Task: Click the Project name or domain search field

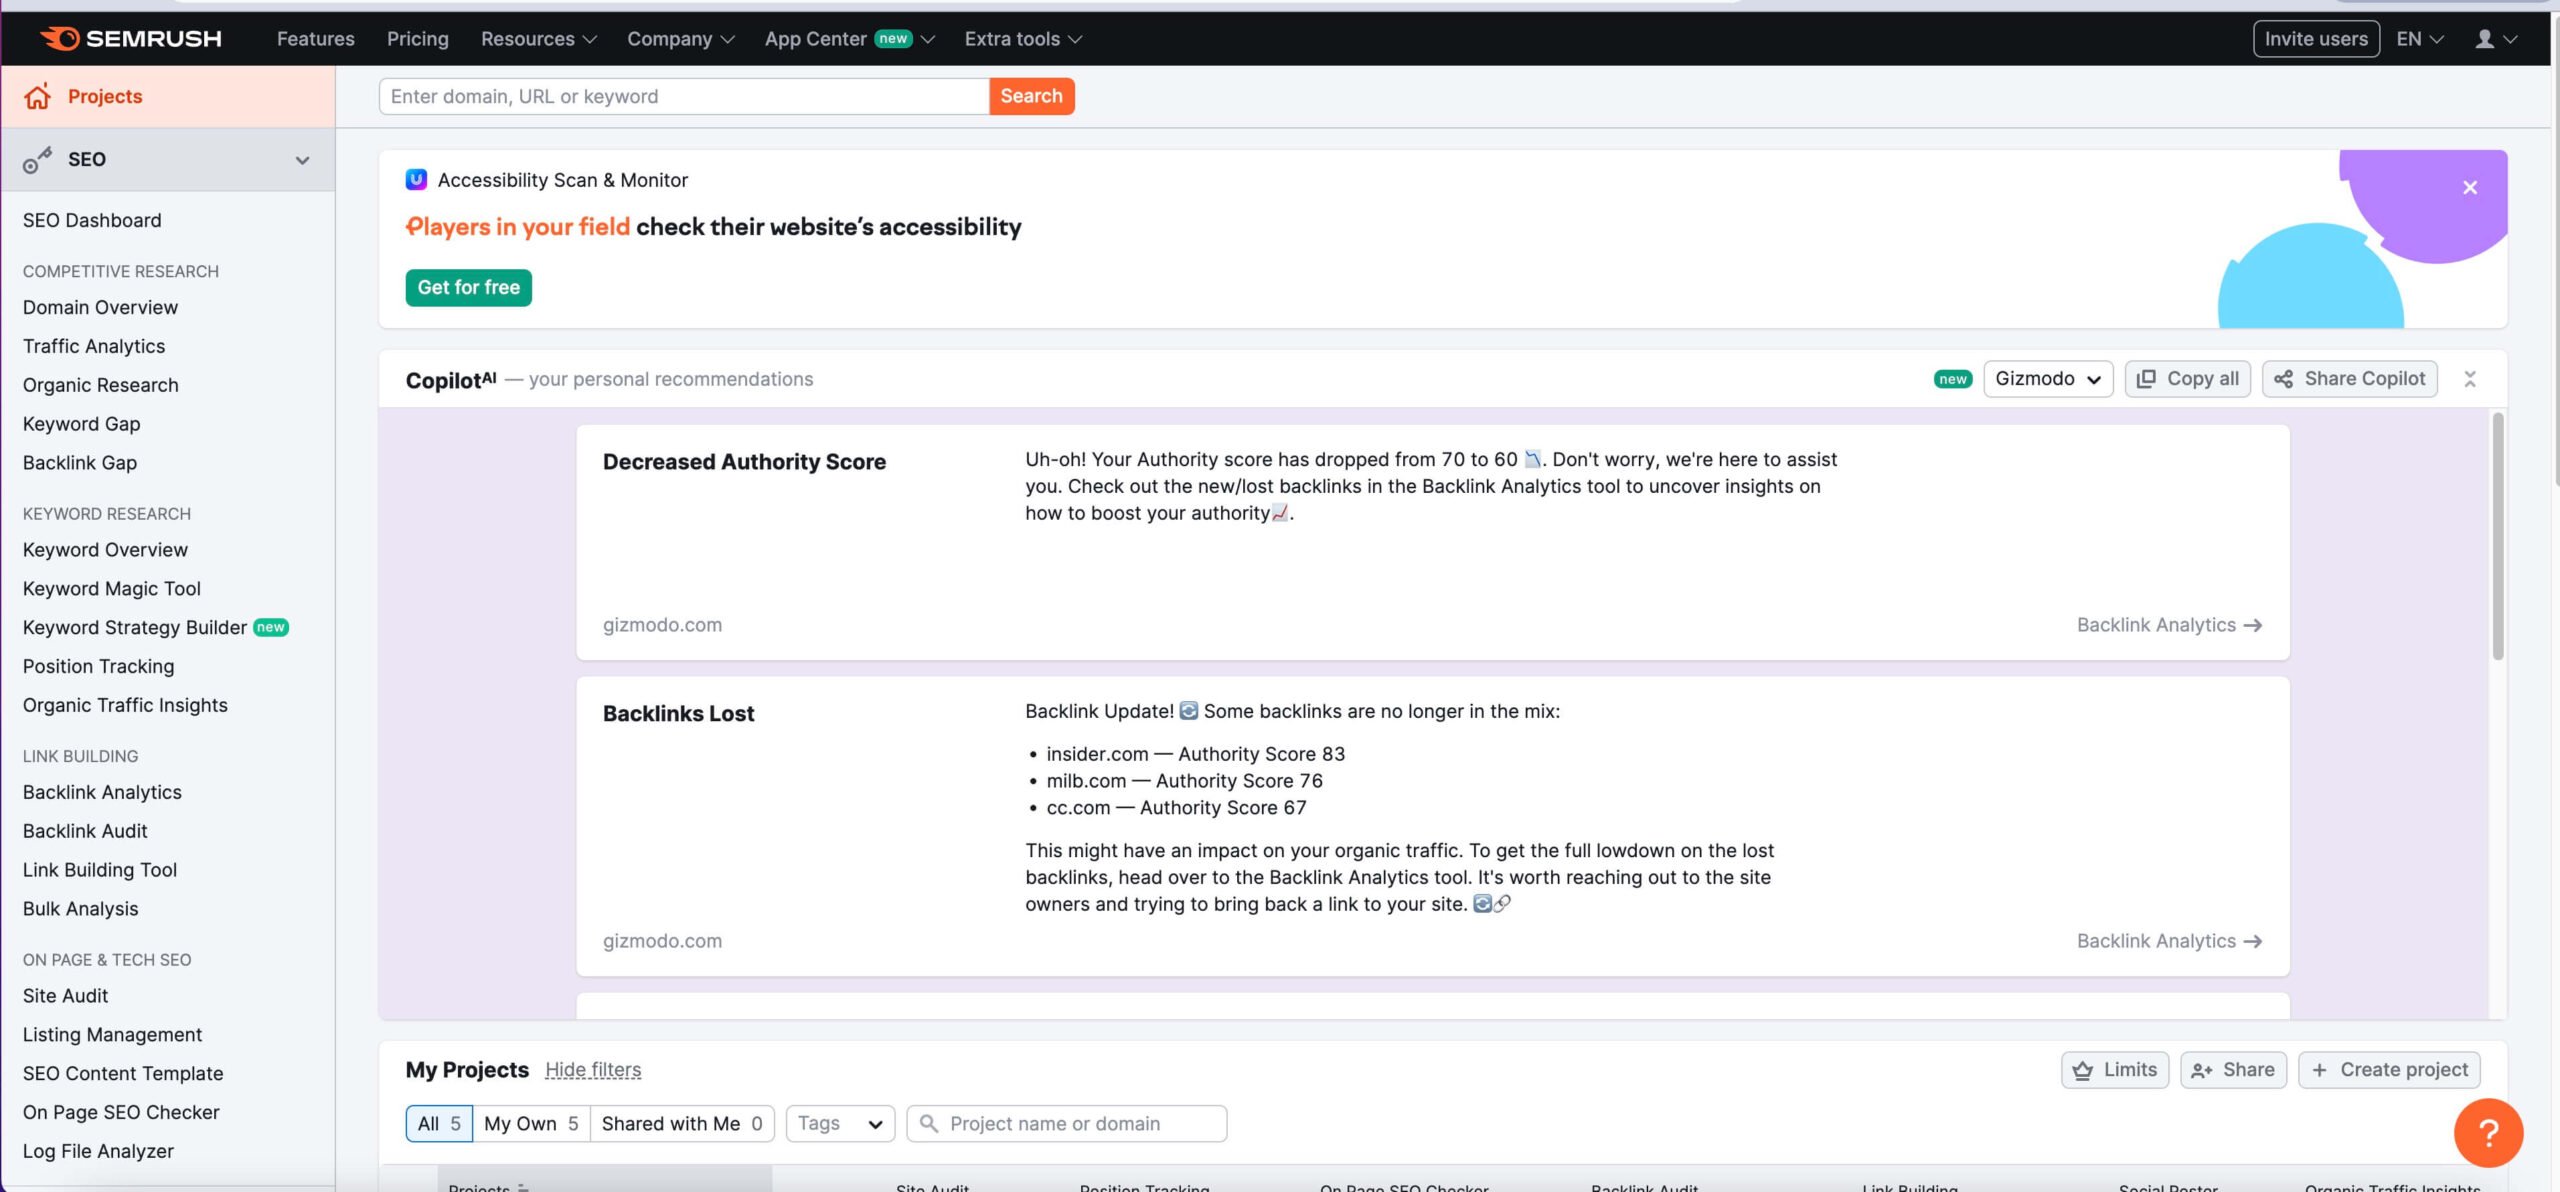Action: click(1066, 1122)
